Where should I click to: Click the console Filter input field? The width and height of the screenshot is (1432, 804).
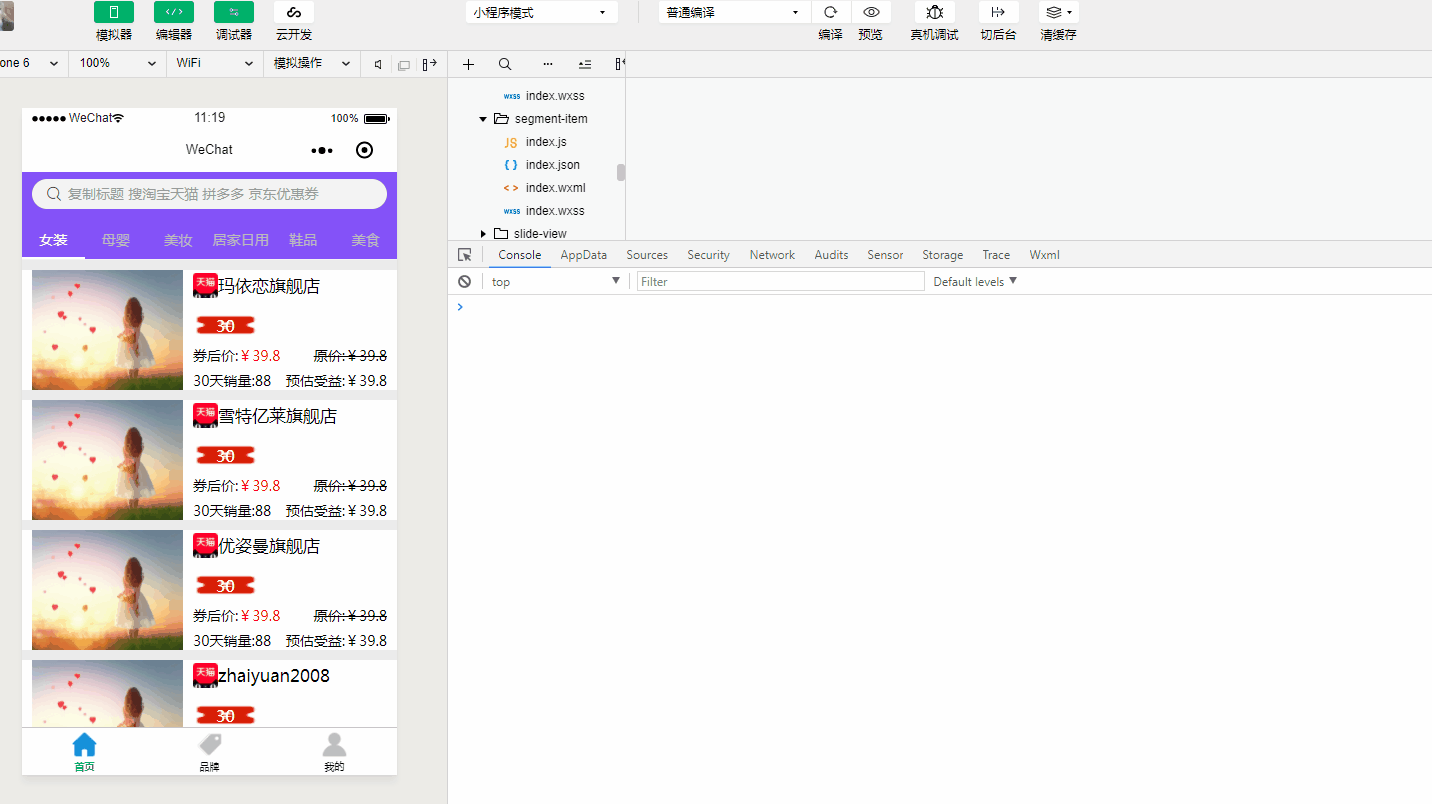click(x=780, y=281)
